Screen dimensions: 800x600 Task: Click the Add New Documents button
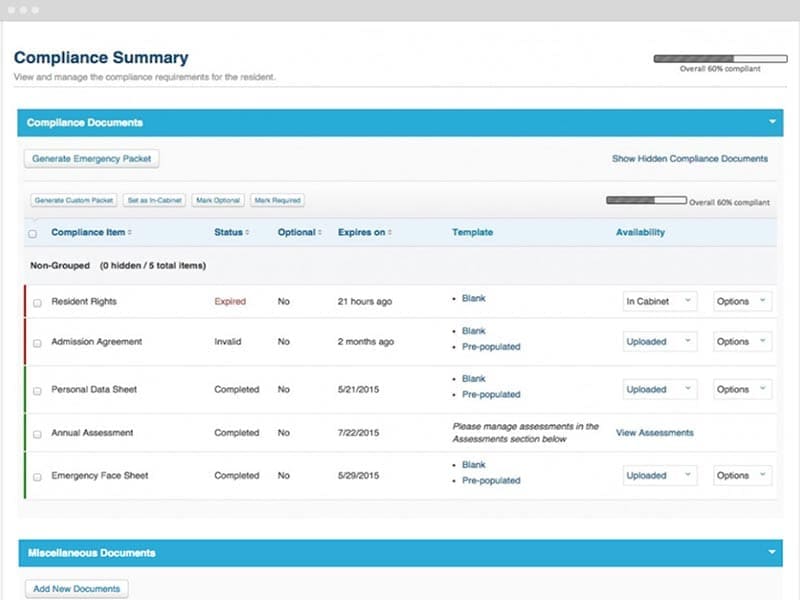(76, 588)
